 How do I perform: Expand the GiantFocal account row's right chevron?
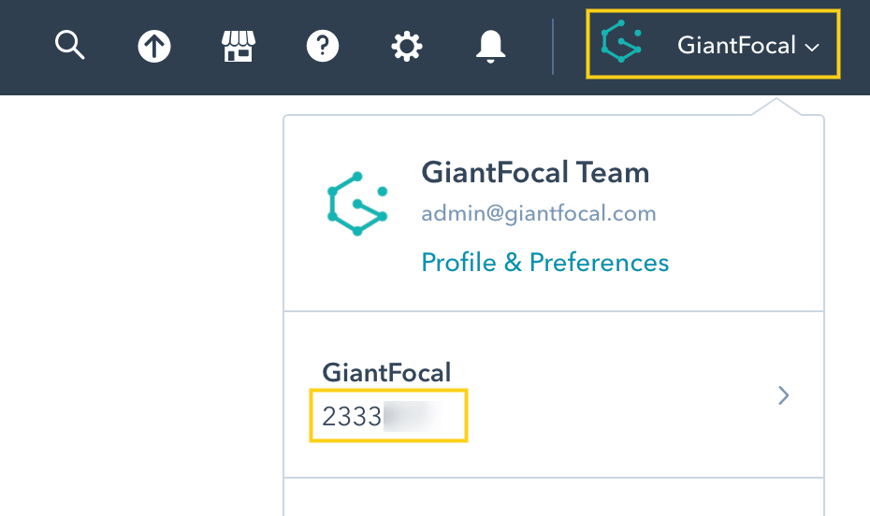tap(784, 396)
